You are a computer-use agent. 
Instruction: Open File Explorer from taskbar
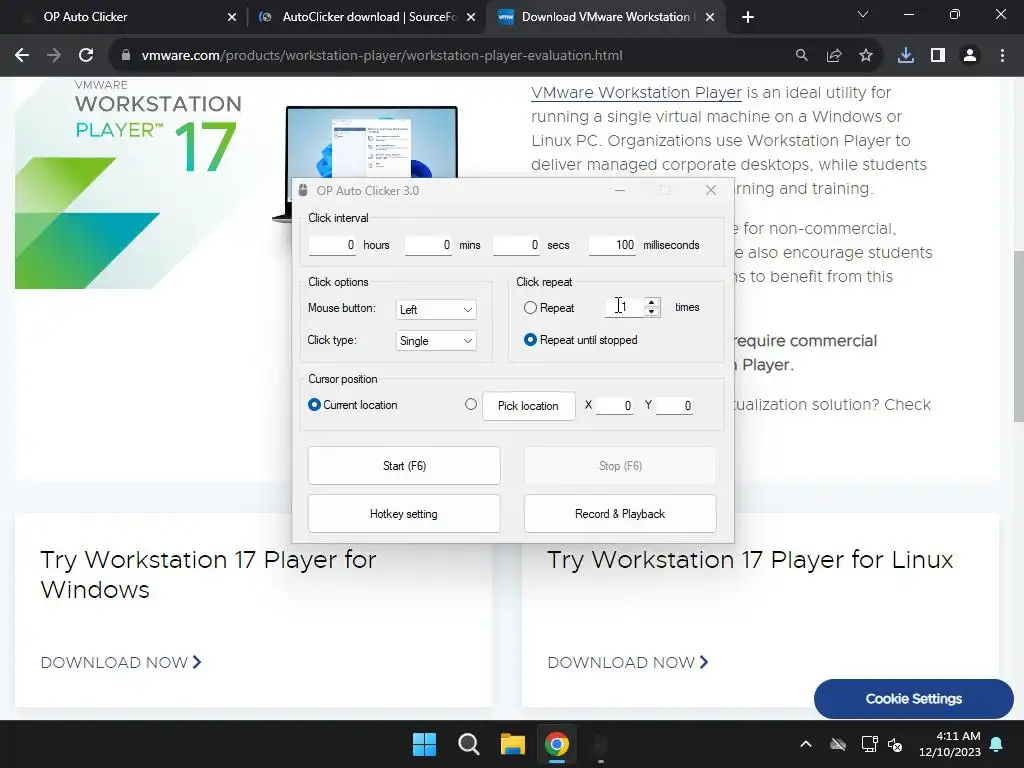click(x=513, y=744)
